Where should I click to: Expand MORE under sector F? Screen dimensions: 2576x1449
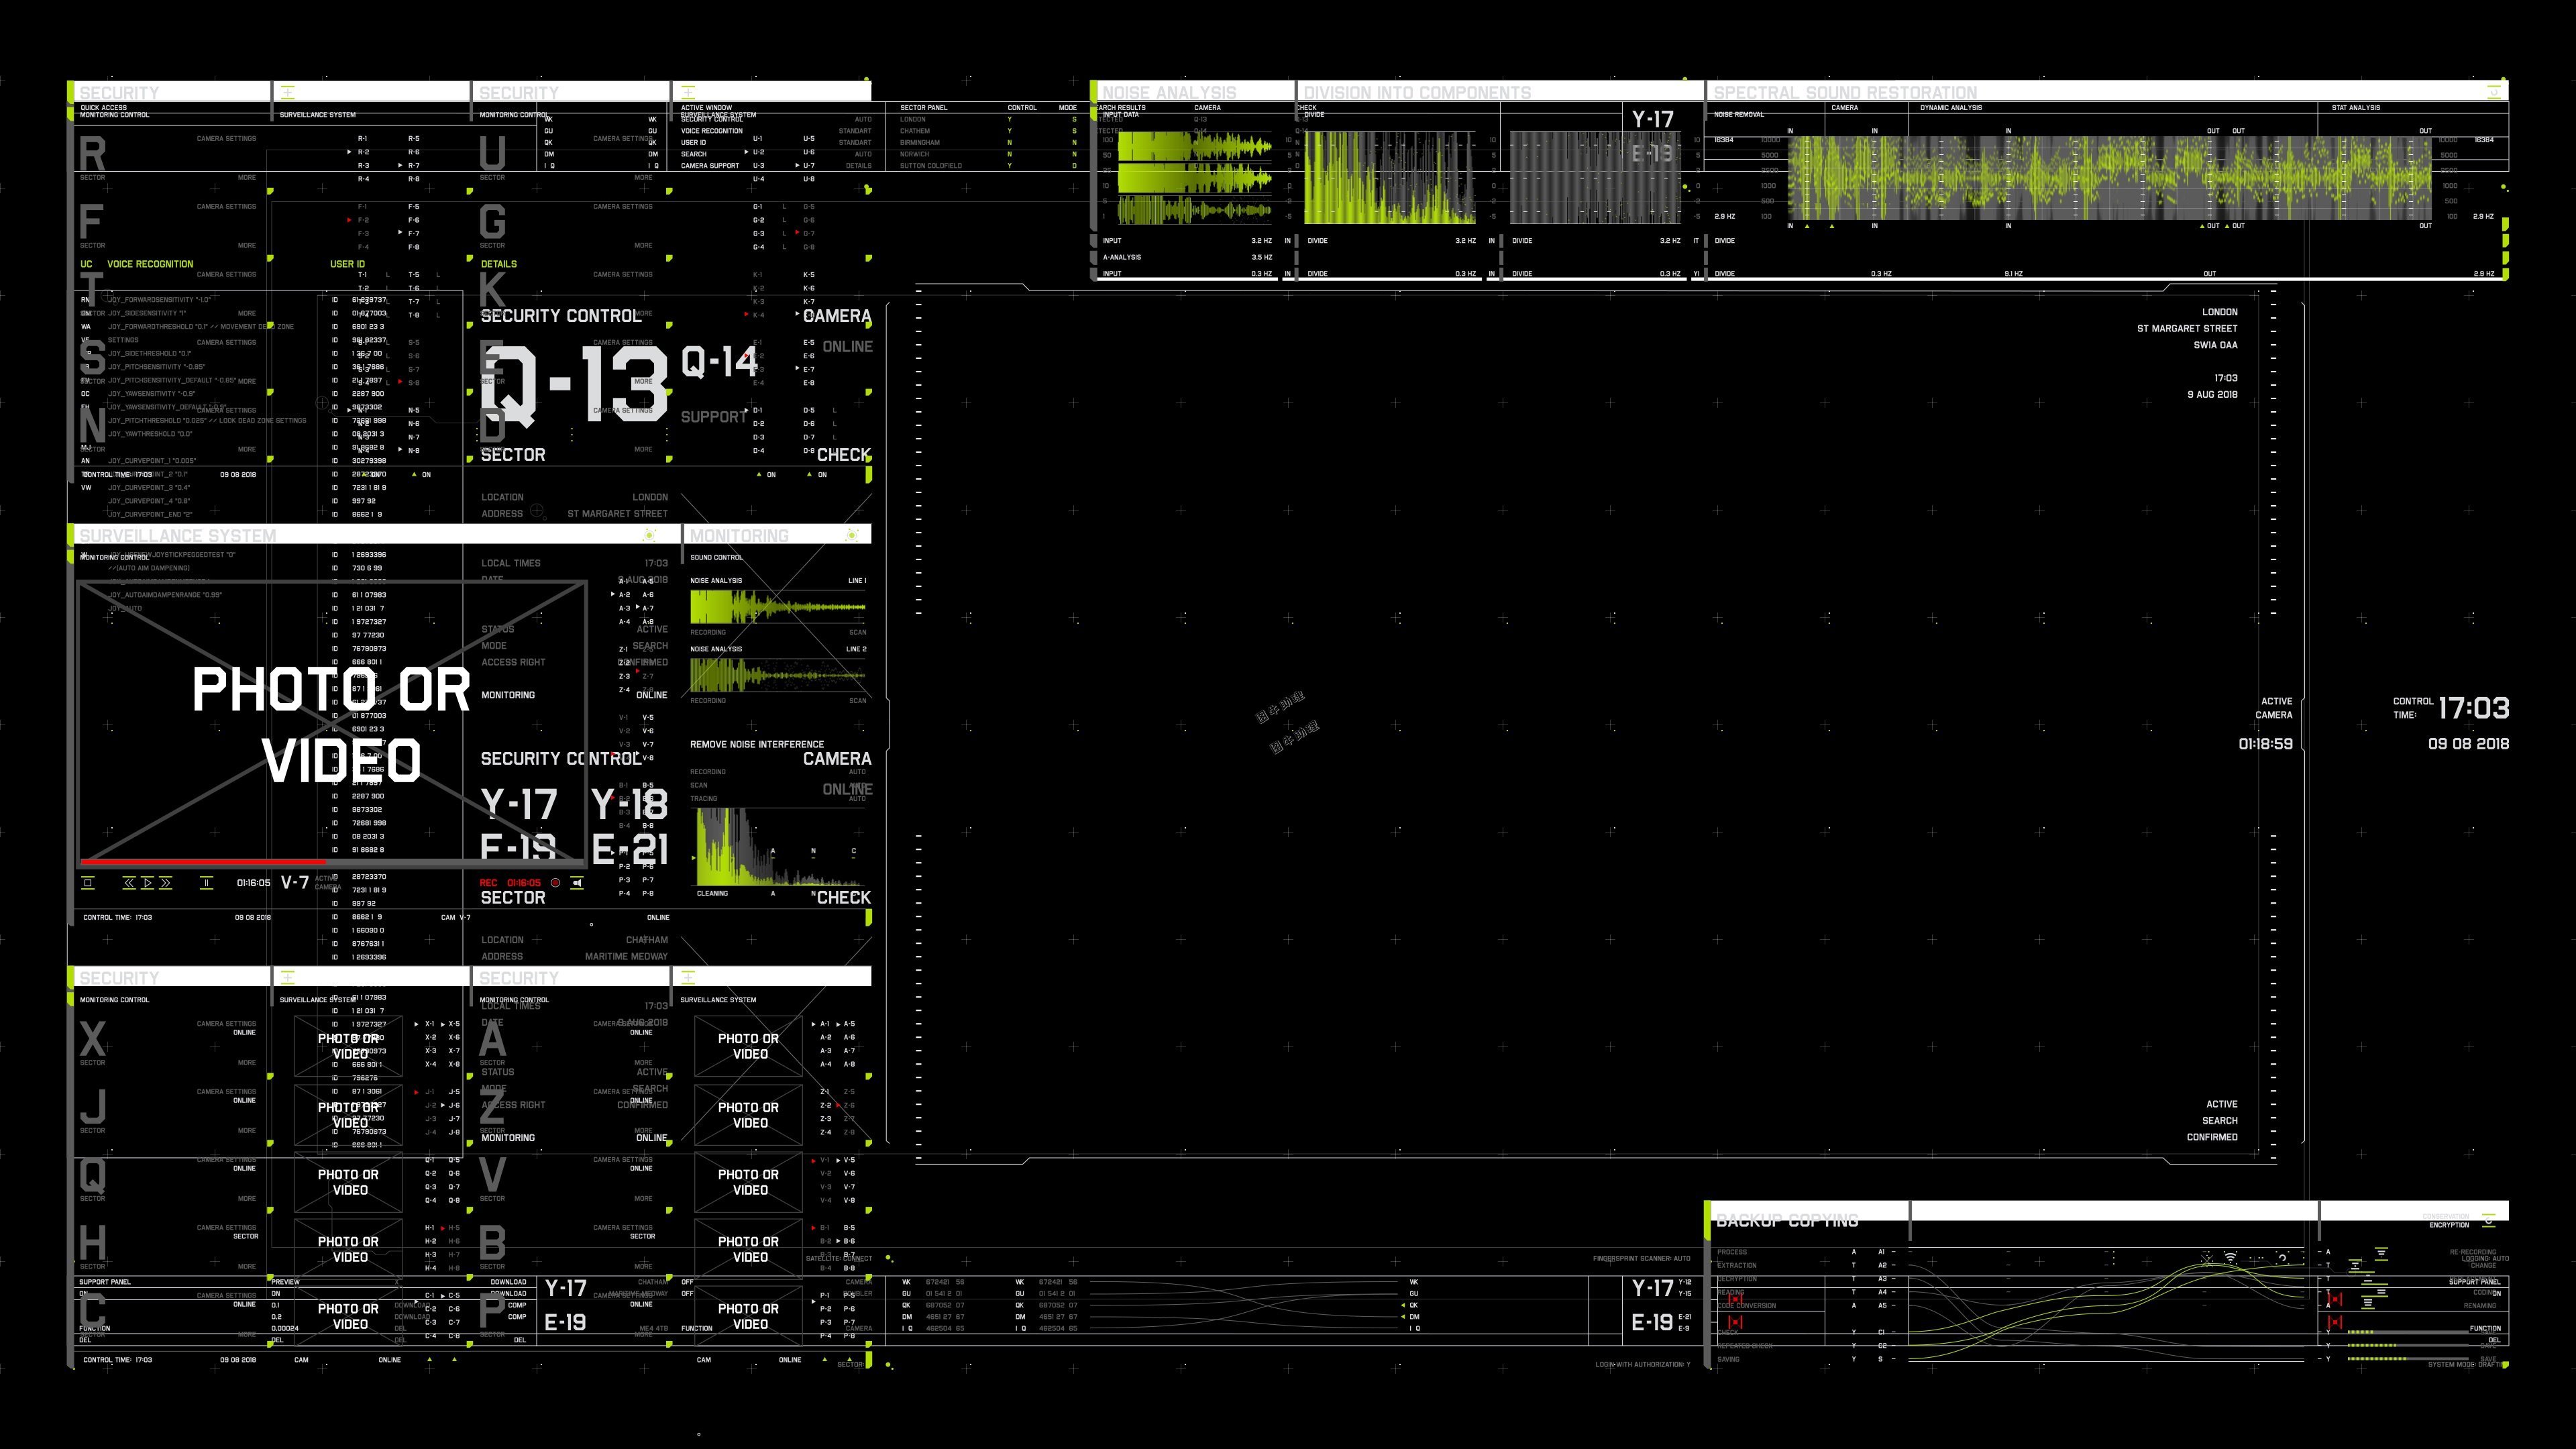(x=247, y=246)
